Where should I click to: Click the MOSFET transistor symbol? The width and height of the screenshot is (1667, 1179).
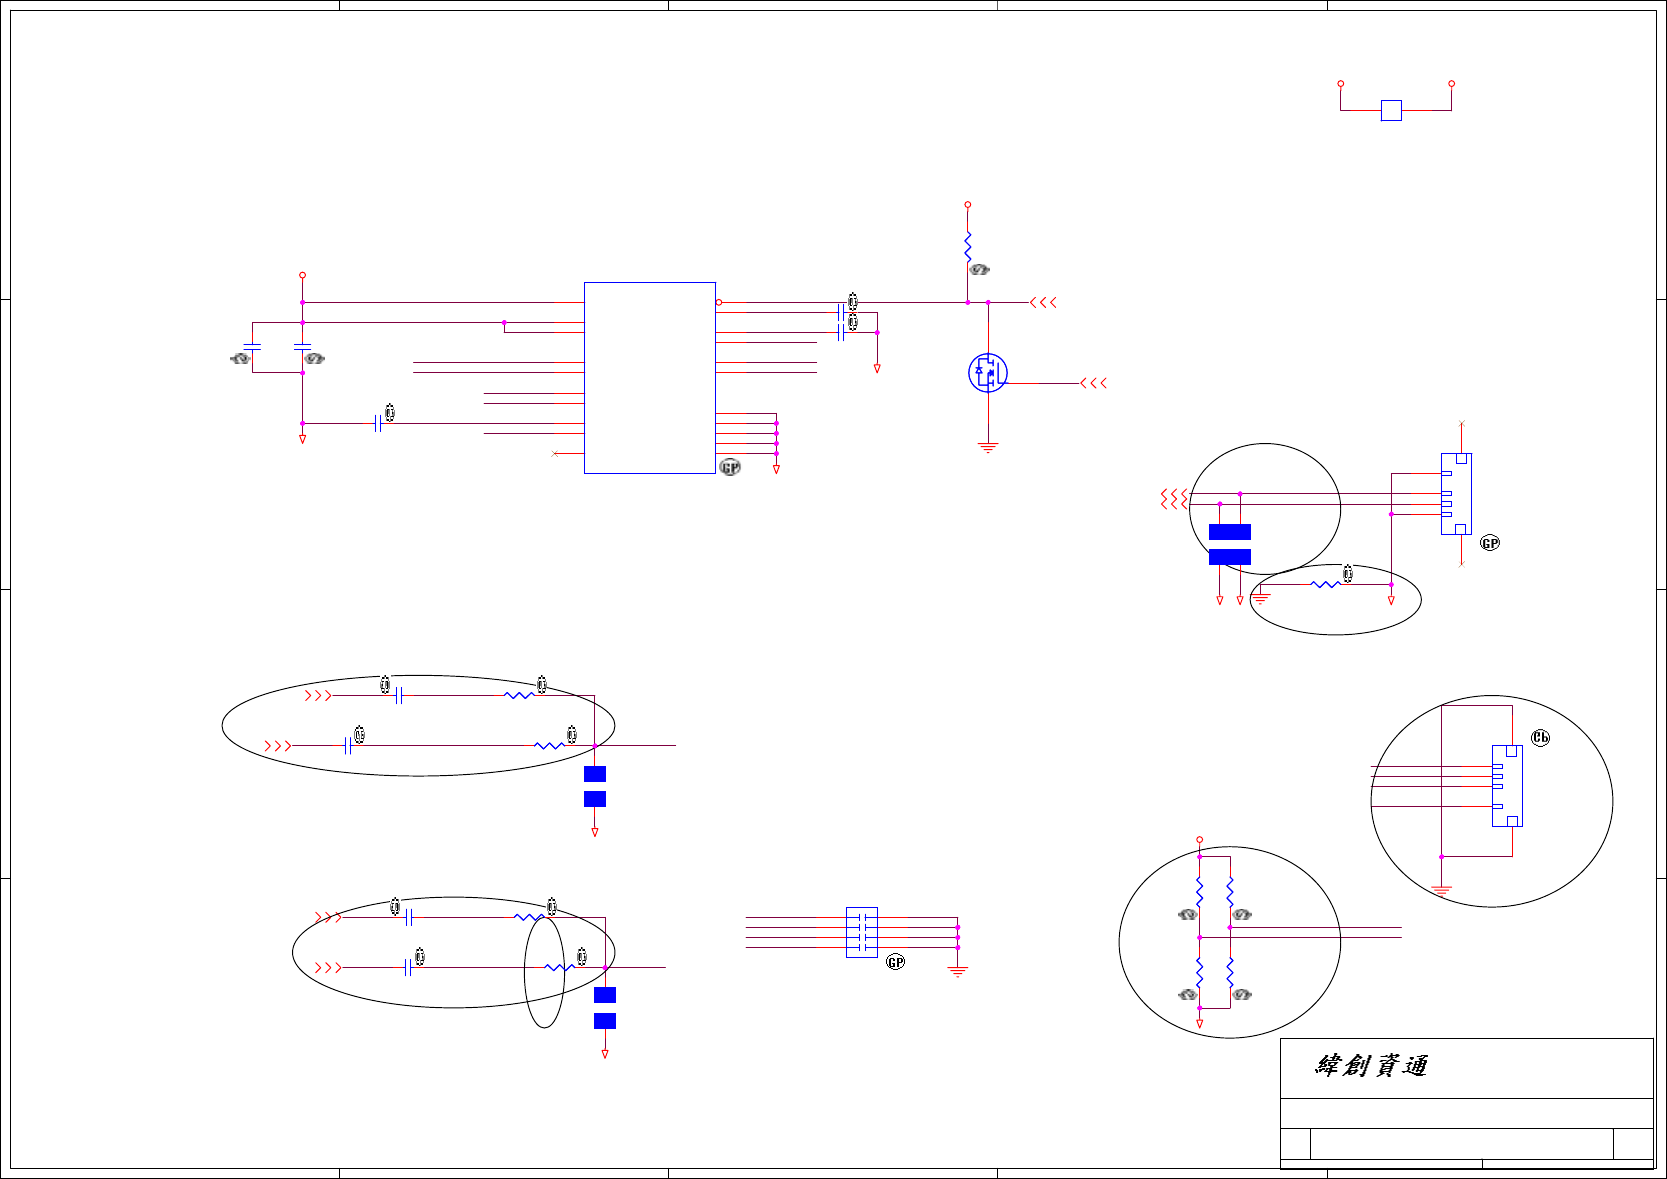click(988, 373)
